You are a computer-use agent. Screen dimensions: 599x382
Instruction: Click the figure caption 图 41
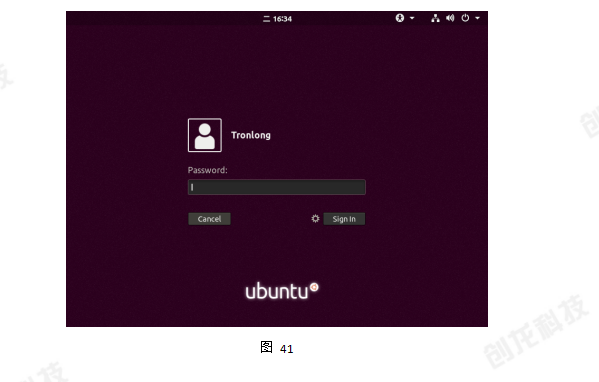click(277, 348)
